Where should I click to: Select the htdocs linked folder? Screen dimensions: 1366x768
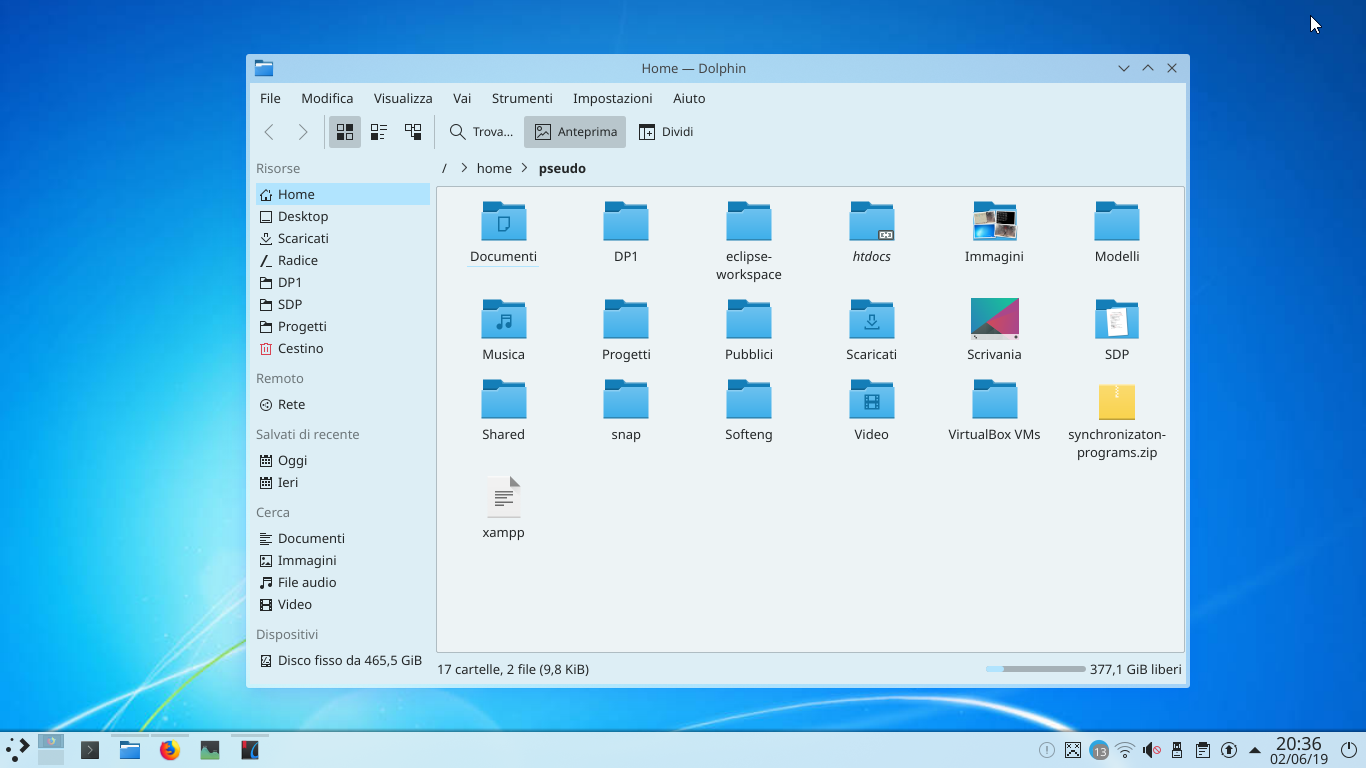pyautogui.click(x=872, y=221)
